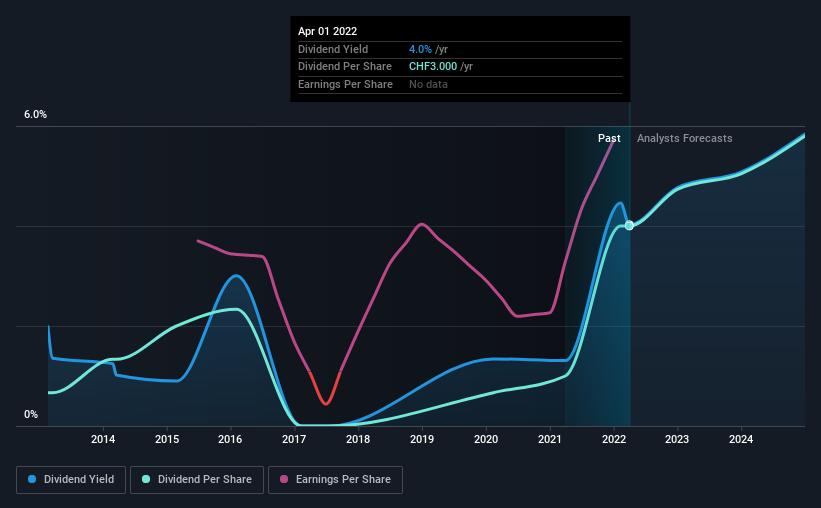Click the pink Earnings Per Share legend dot
Image resolution: width=821 pixels, height=508 pixels.
[x=284, y=479]
